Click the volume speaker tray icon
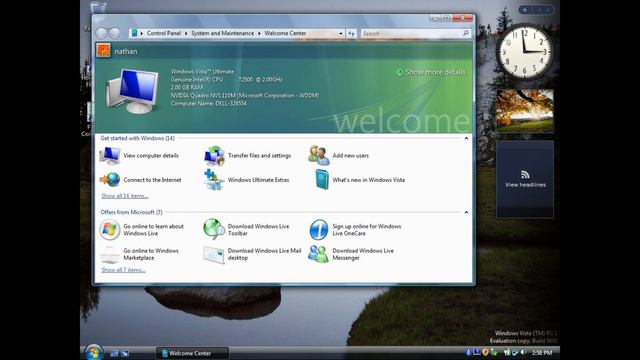Image resolution: width=640 pixels, height=360 pixels. pos(522,352)
